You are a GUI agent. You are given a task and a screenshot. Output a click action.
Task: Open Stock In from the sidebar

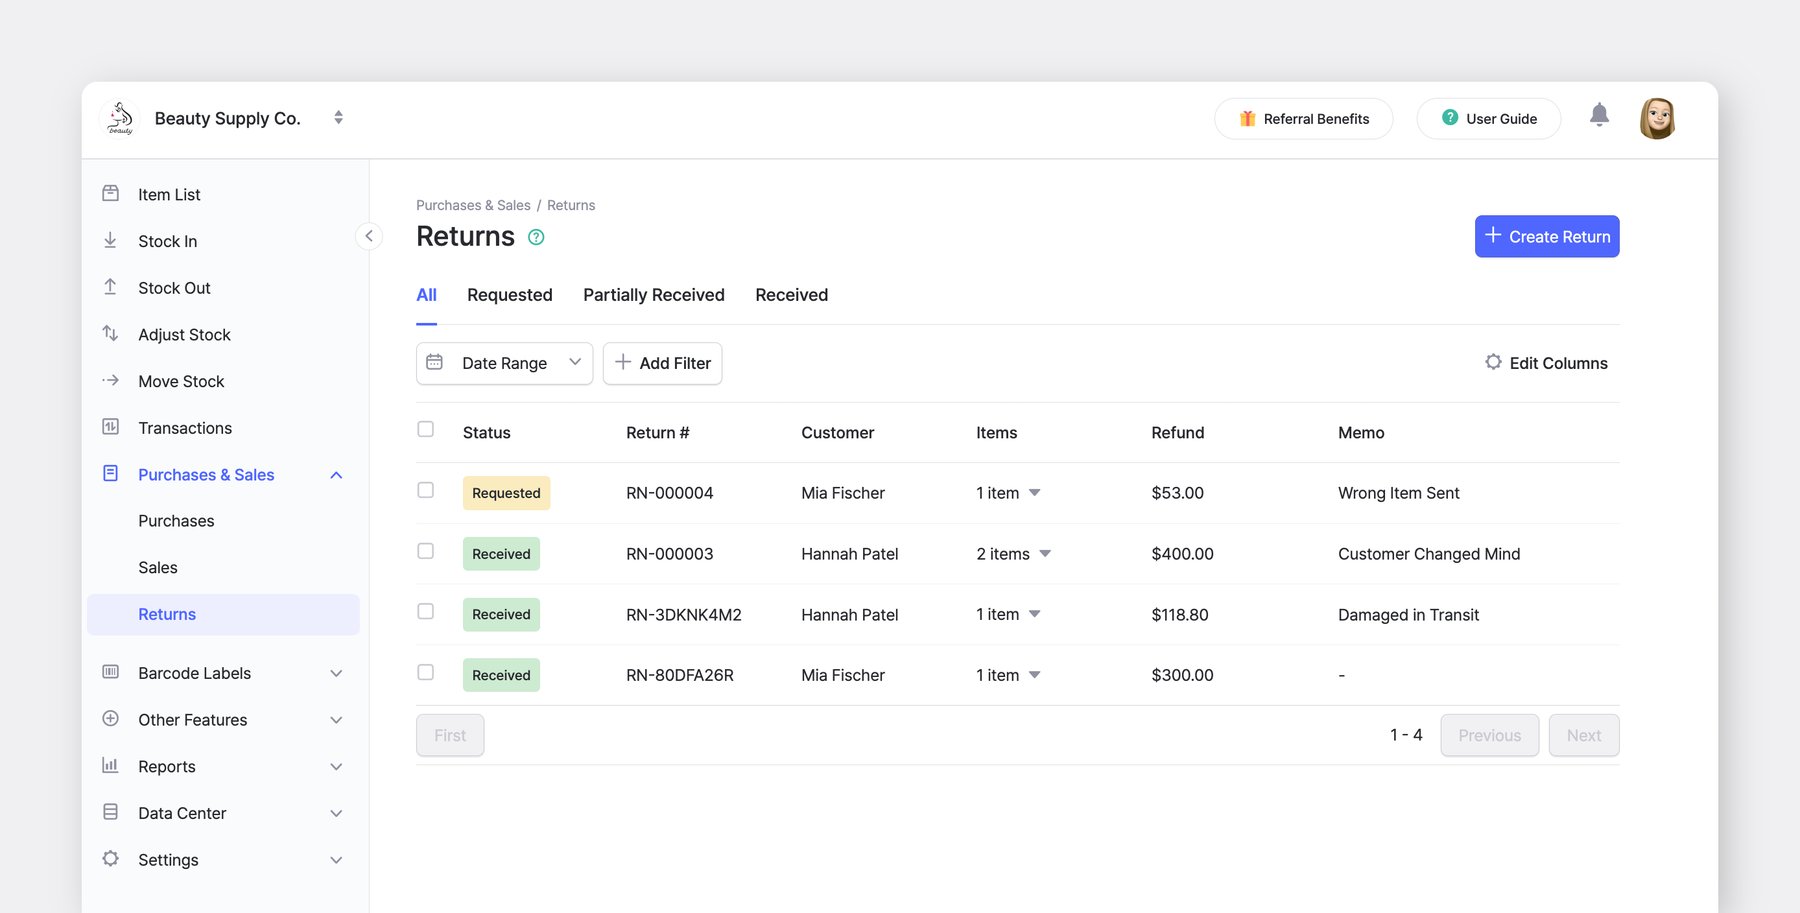click(x=167, y=241)
